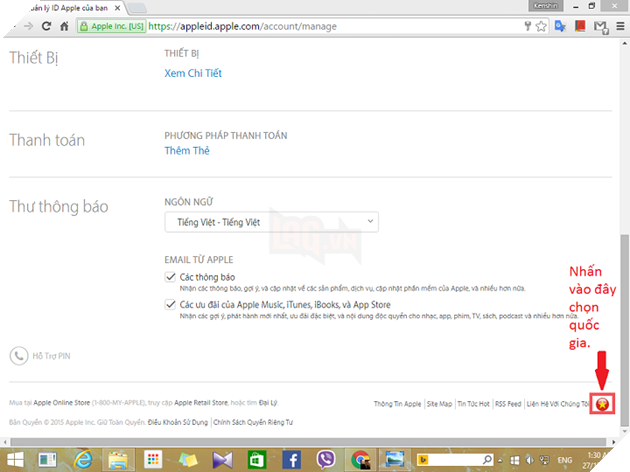
Task: Open Internet Explorer from the taskbar
Action: coord(83,459)
